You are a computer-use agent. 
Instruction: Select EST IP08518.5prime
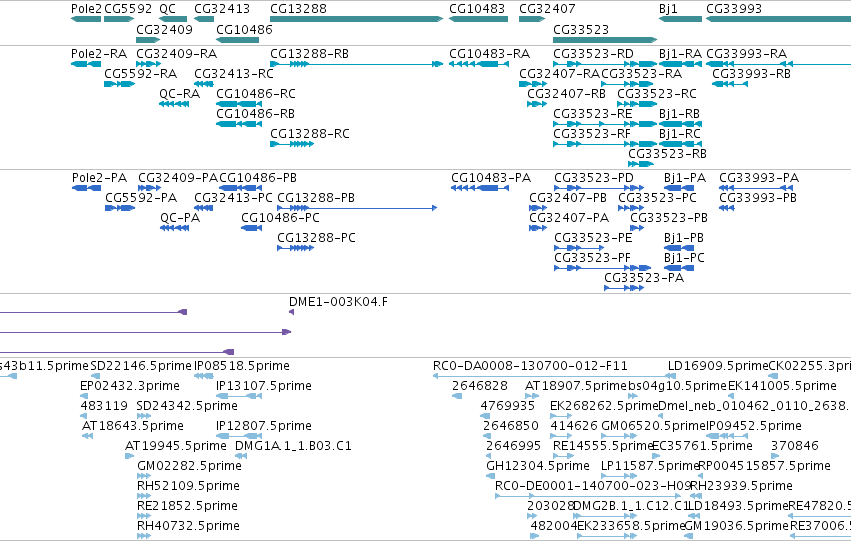click(204, 376)
